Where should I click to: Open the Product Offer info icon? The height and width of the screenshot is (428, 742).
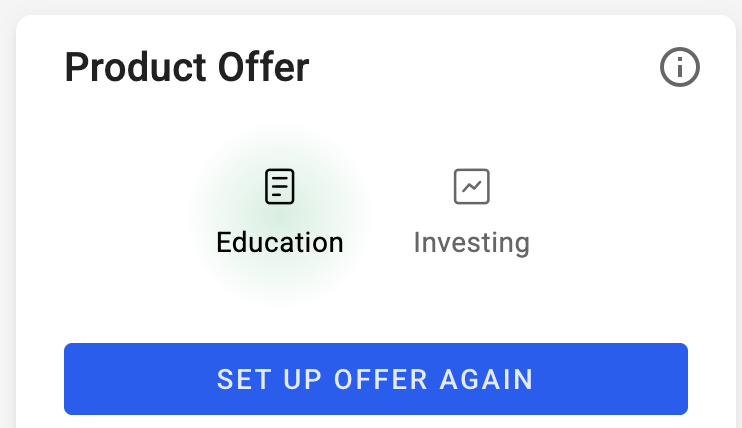coord(680,67)
